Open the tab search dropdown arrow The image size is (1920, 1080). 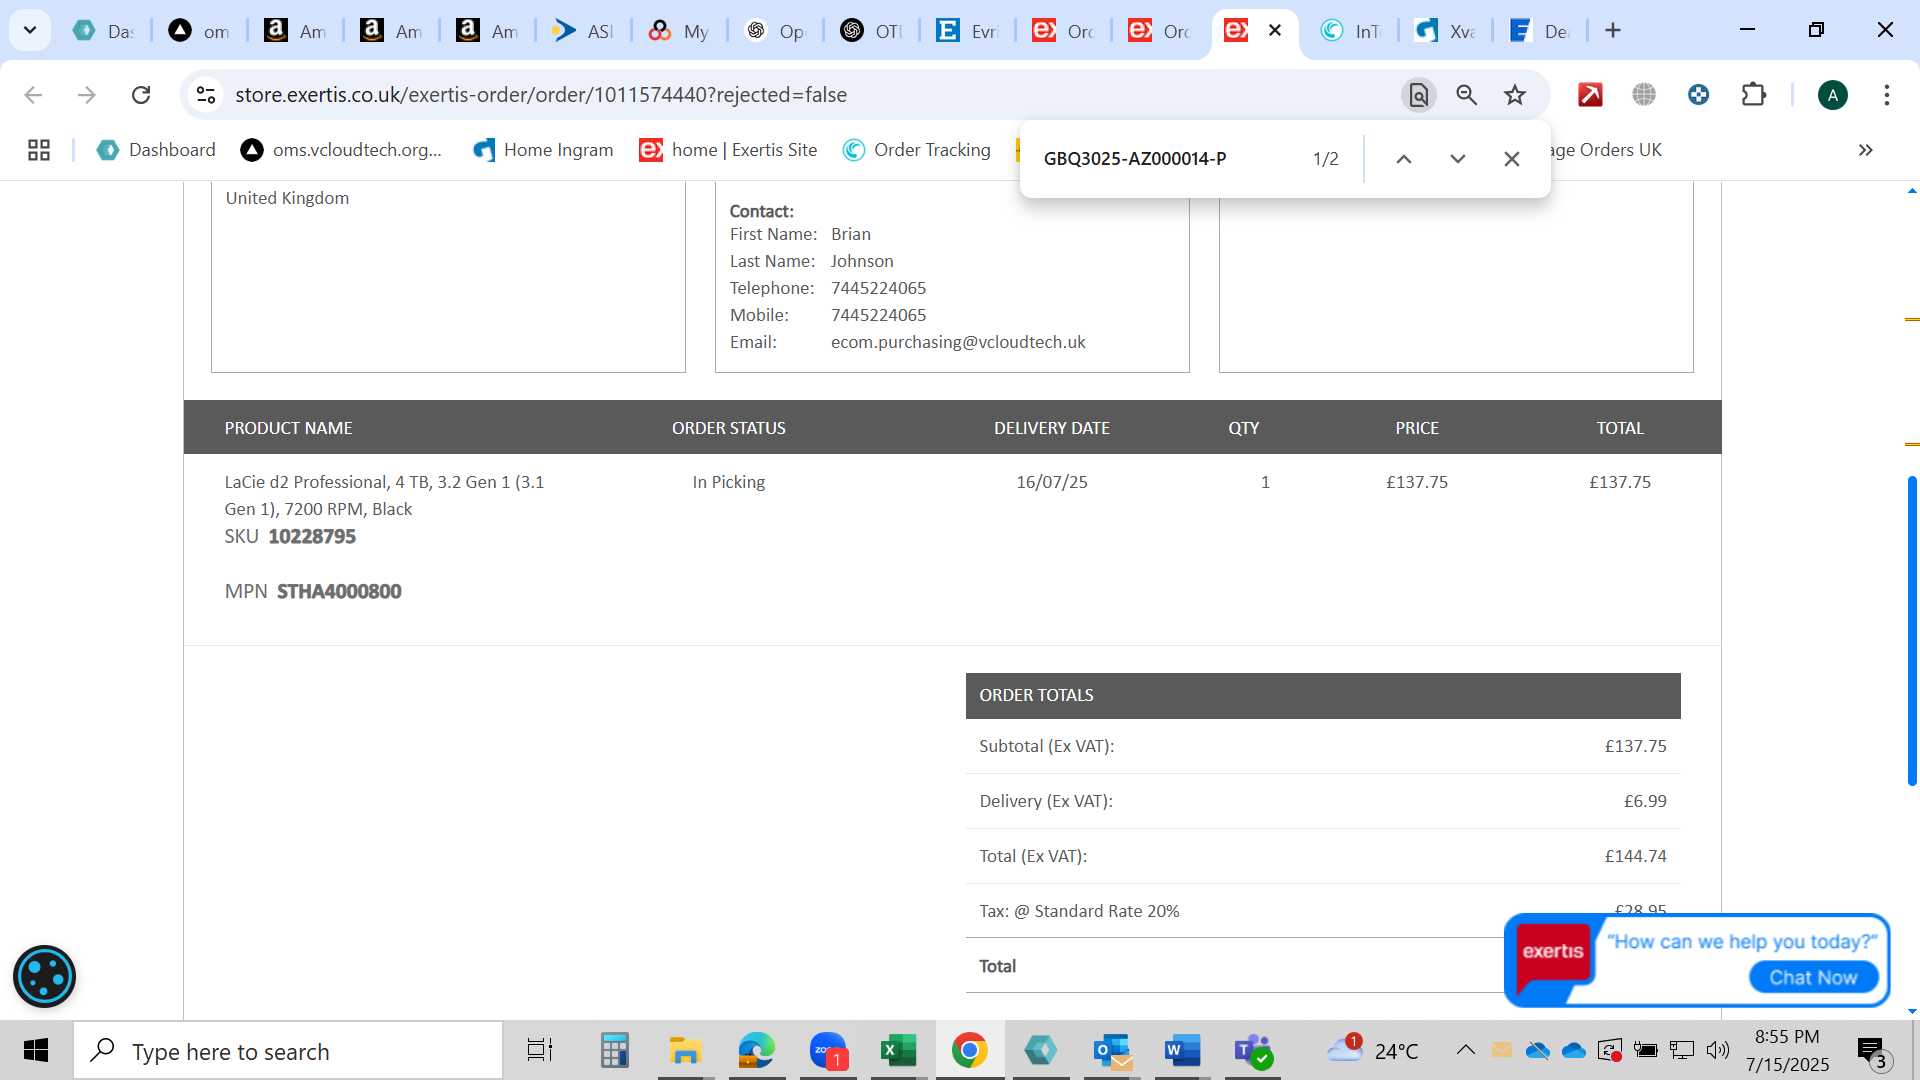coord(30,30)
